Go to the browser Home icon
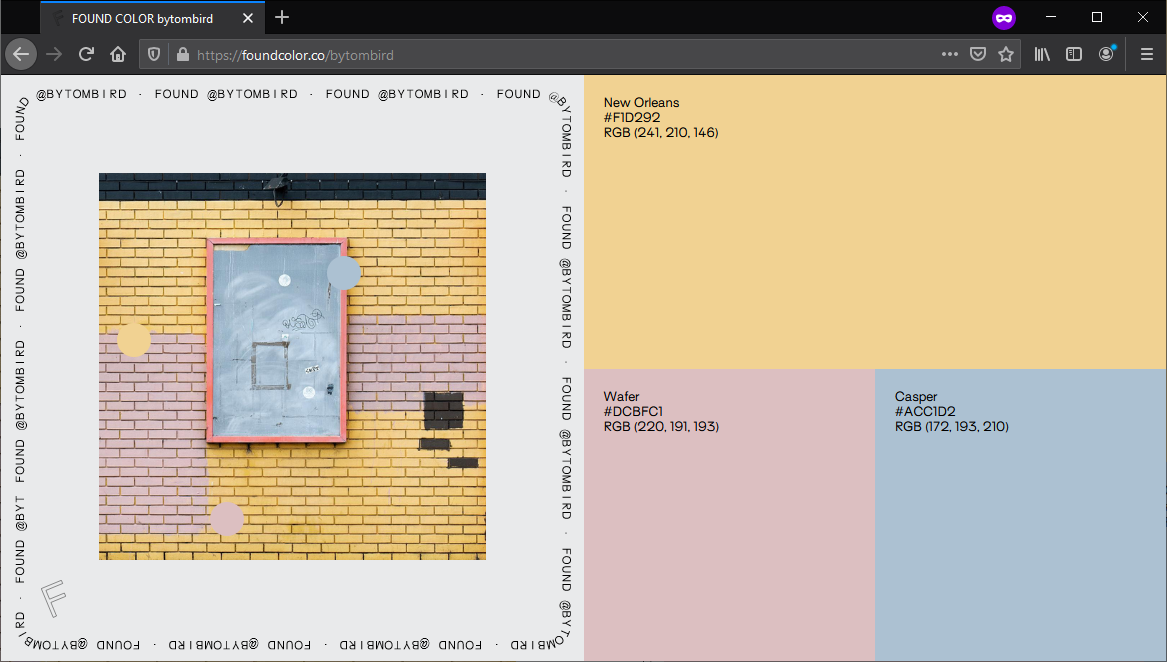Screen dimensions: 1167x662 (x=118, y=55)
